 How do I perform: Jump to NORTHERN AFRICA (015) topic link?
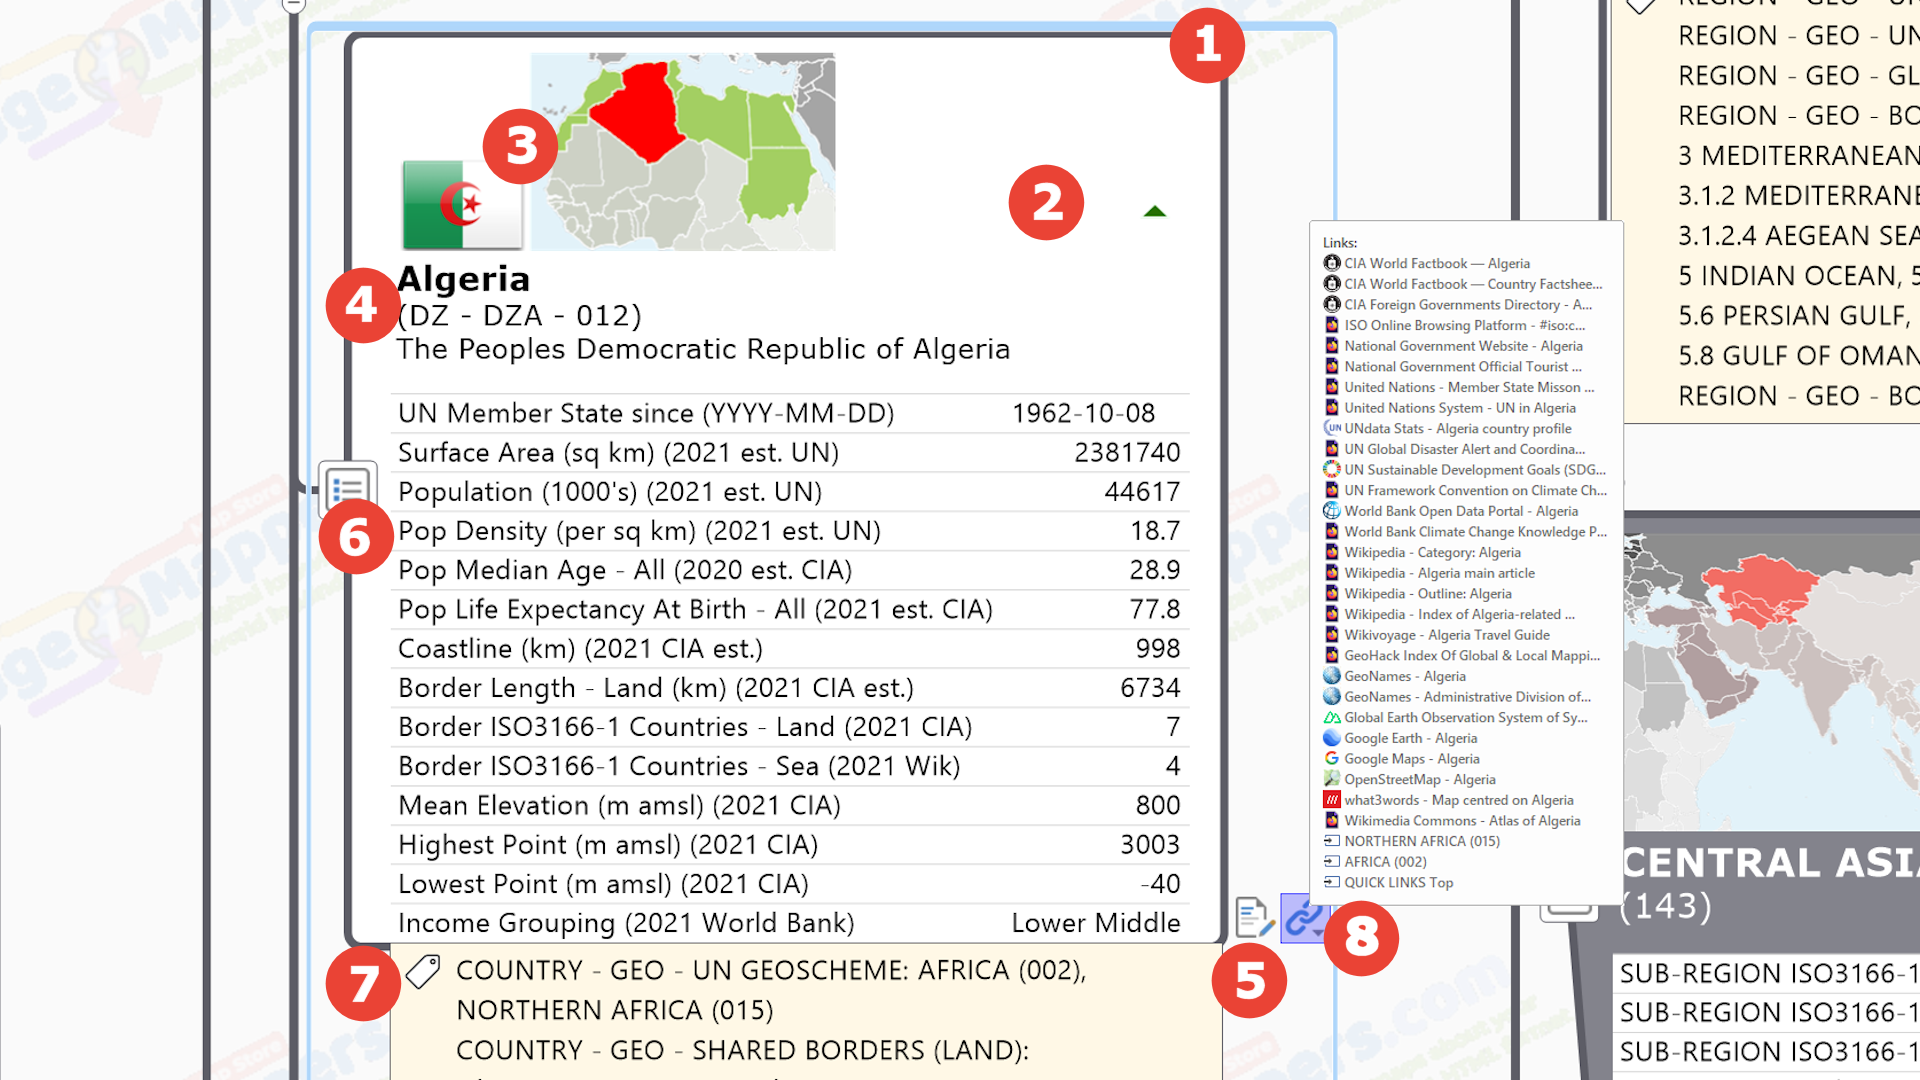tap(1421, 841)
